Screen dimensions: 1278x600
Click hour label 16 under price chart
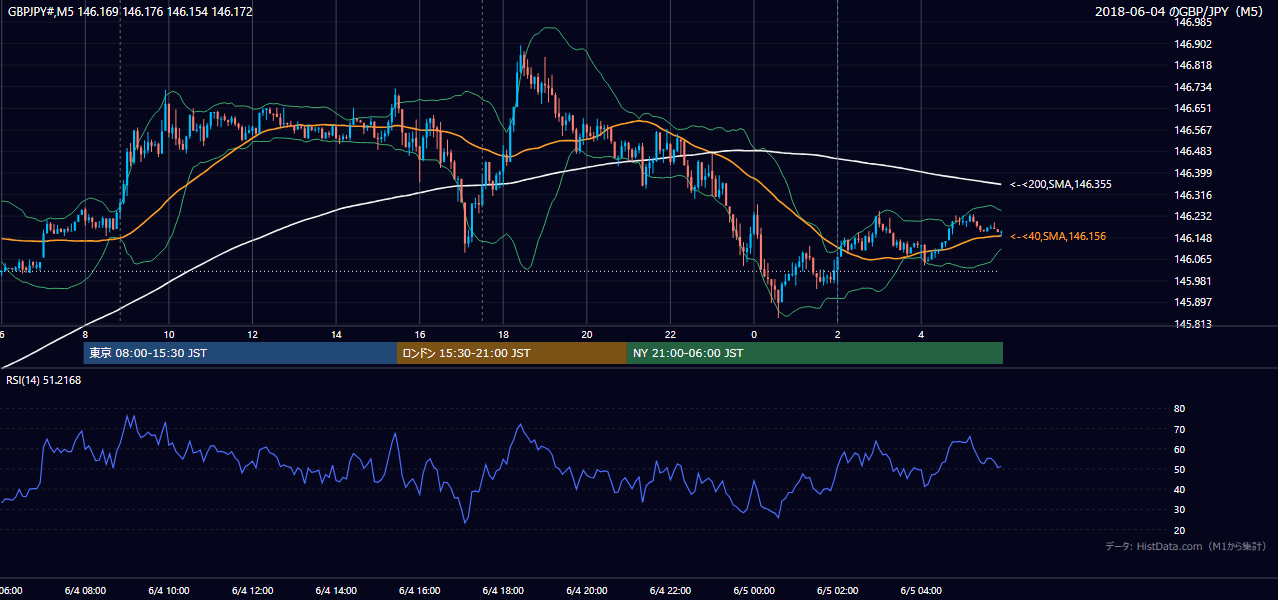420,335
